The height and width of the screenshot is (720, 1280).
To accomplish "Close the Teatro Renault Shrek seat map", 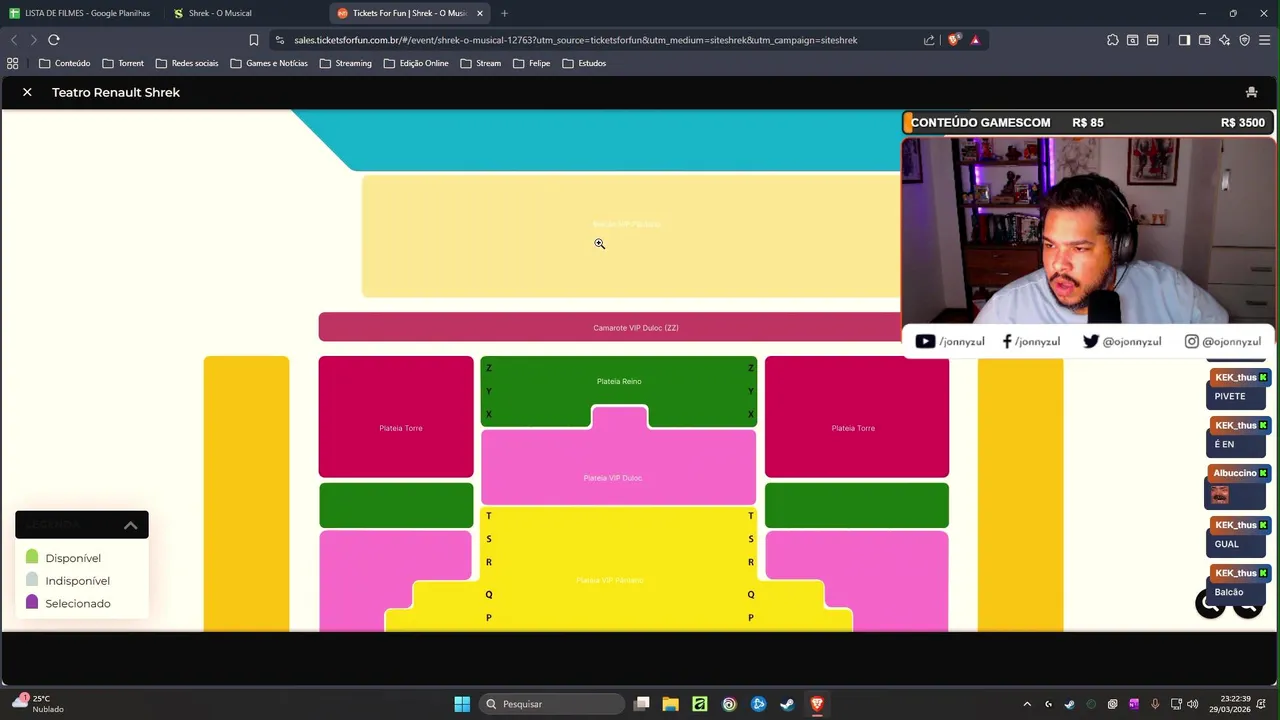I will 27,92.
